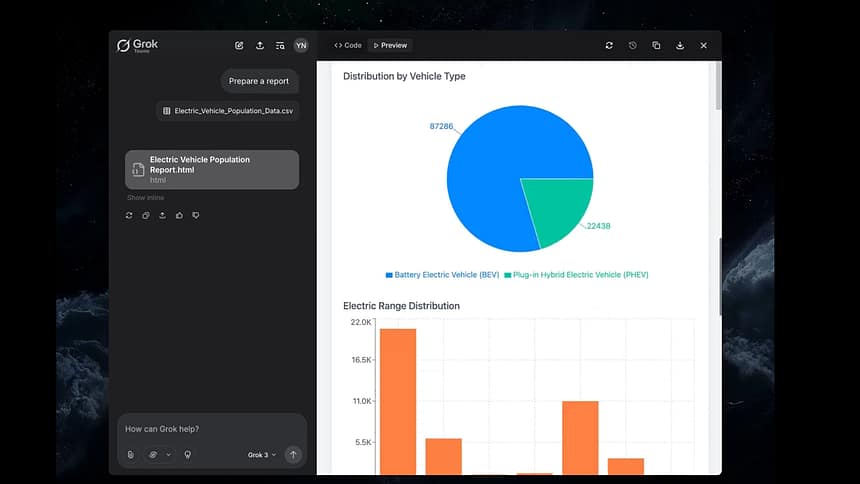Attach a file with paperclip icon
Screen dimensions: 860x484
(x=130, y=455)
